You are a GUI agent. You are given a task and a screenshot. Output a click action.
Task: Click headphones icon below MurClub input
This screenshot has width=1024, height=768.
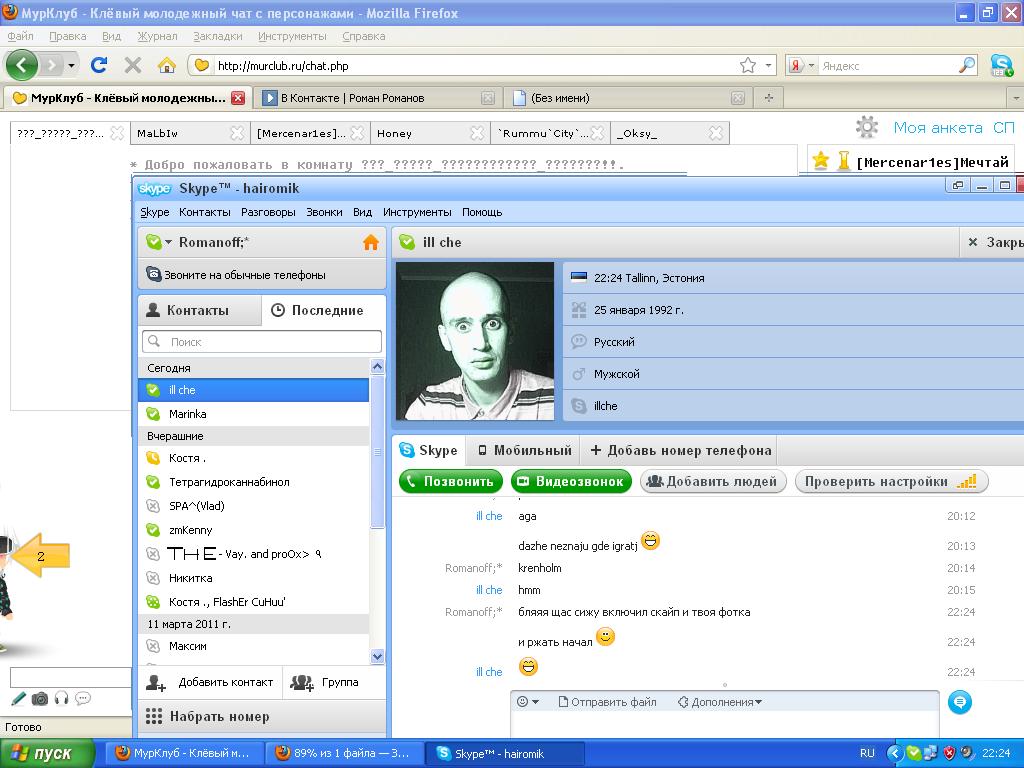[61, 699]
